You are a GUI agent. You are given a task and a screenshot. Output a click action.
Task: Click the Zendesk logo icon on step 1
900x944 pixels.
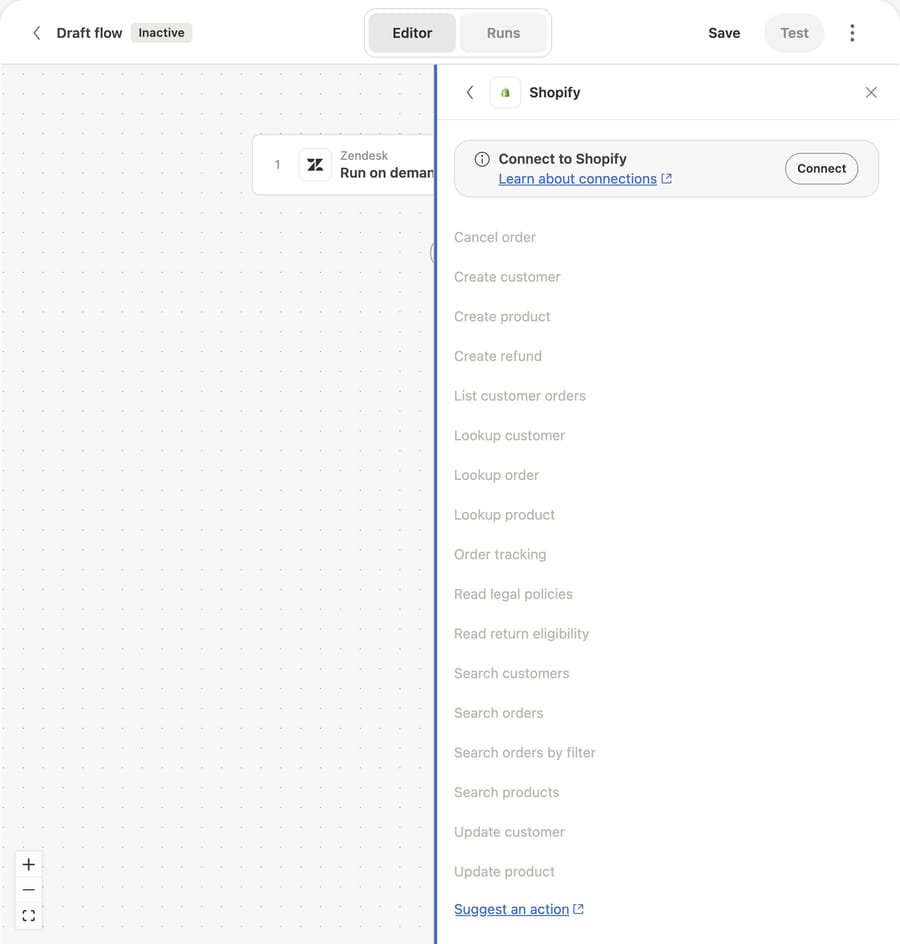[315, 164]
